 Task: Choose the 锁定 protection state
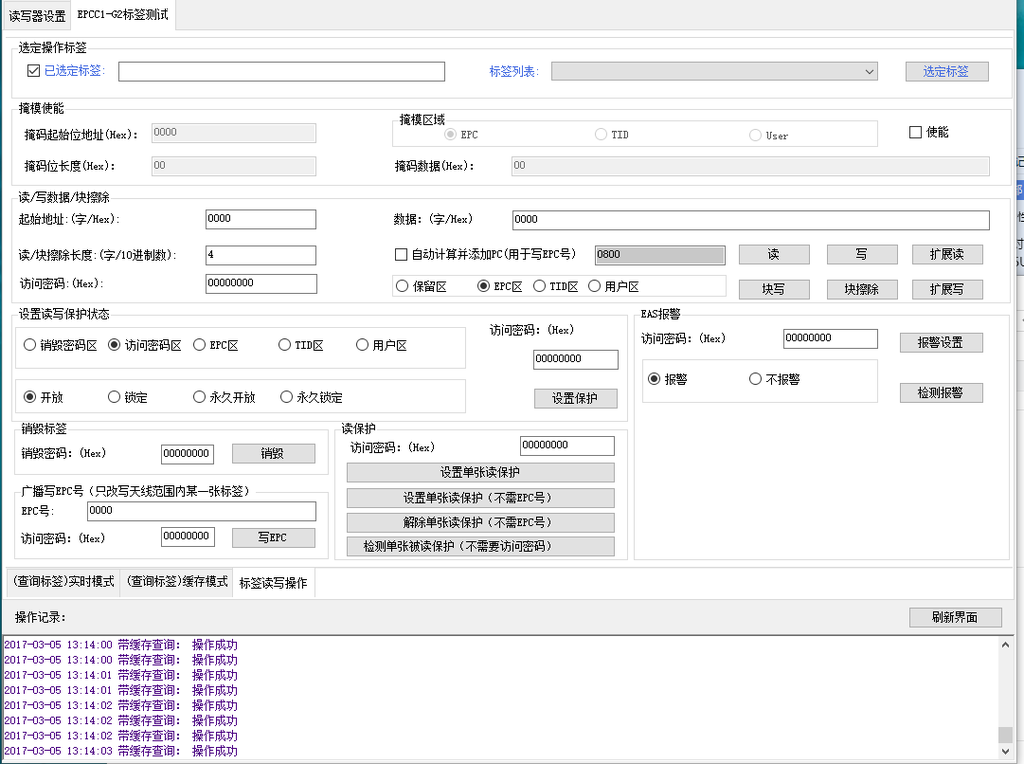[114, 397]
